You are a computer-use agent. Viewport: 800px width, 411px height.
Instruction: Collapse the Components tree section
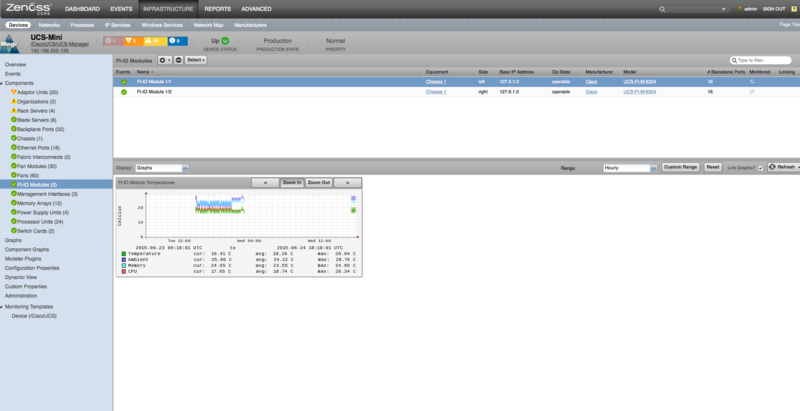click(x=2, y=83)
